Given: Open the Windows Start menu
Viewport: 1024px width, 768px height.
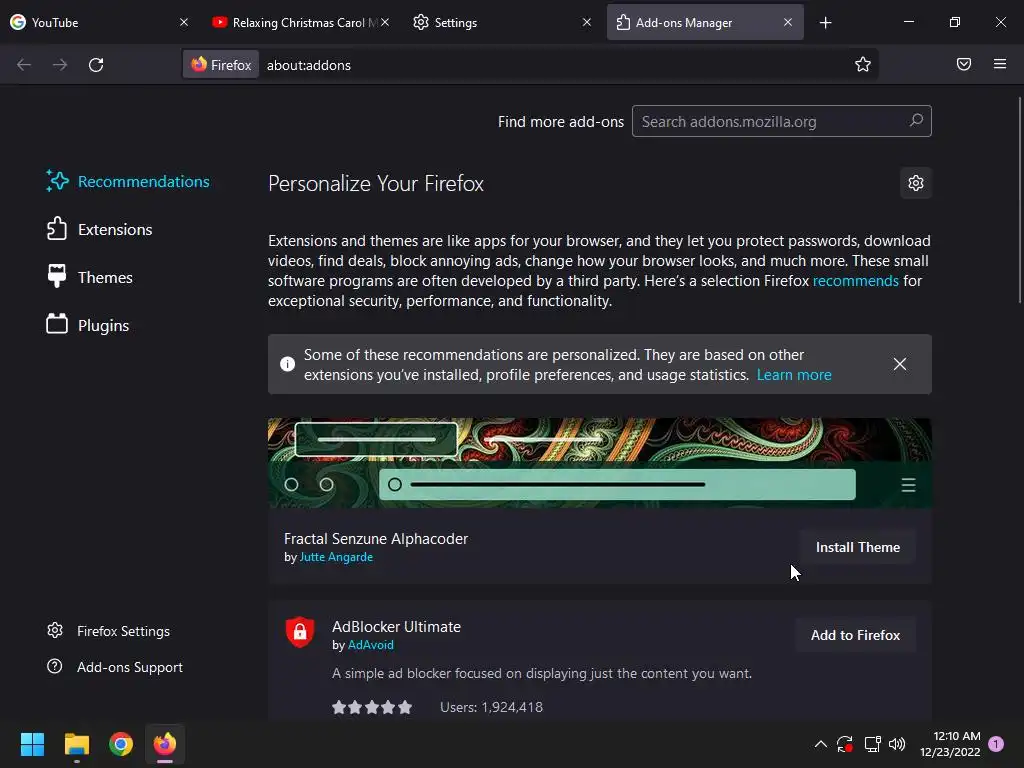Looking at the screenshot, I should click(x=32, y=744).
